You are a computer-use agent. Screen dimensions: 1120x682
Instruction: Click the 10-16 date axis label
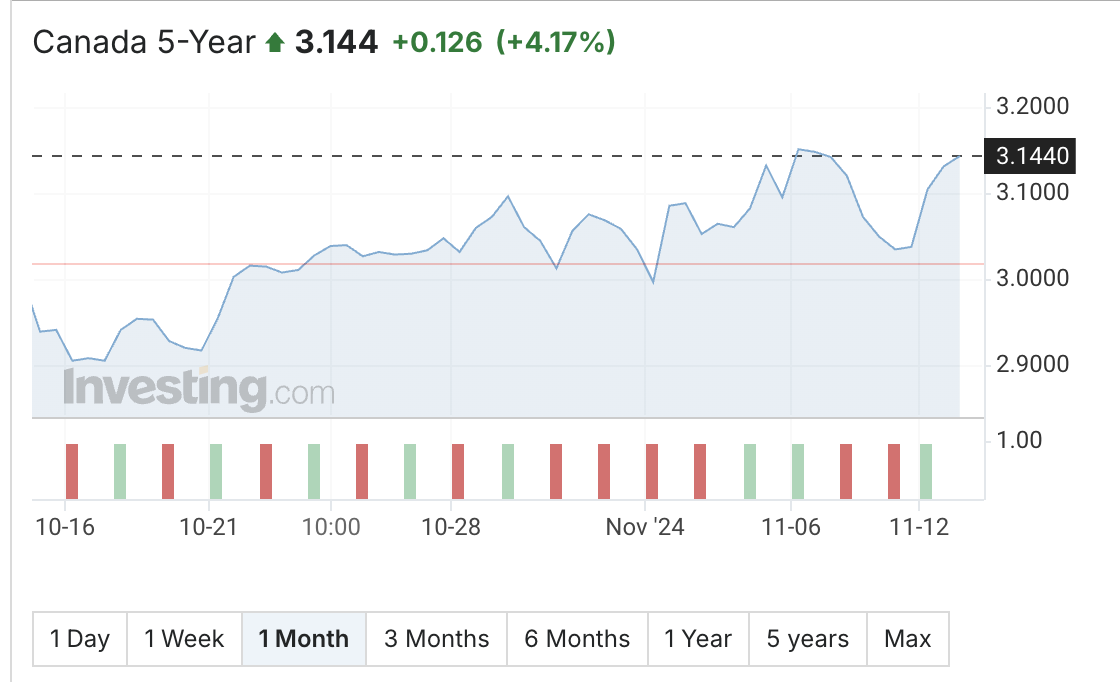pos(64,526)
